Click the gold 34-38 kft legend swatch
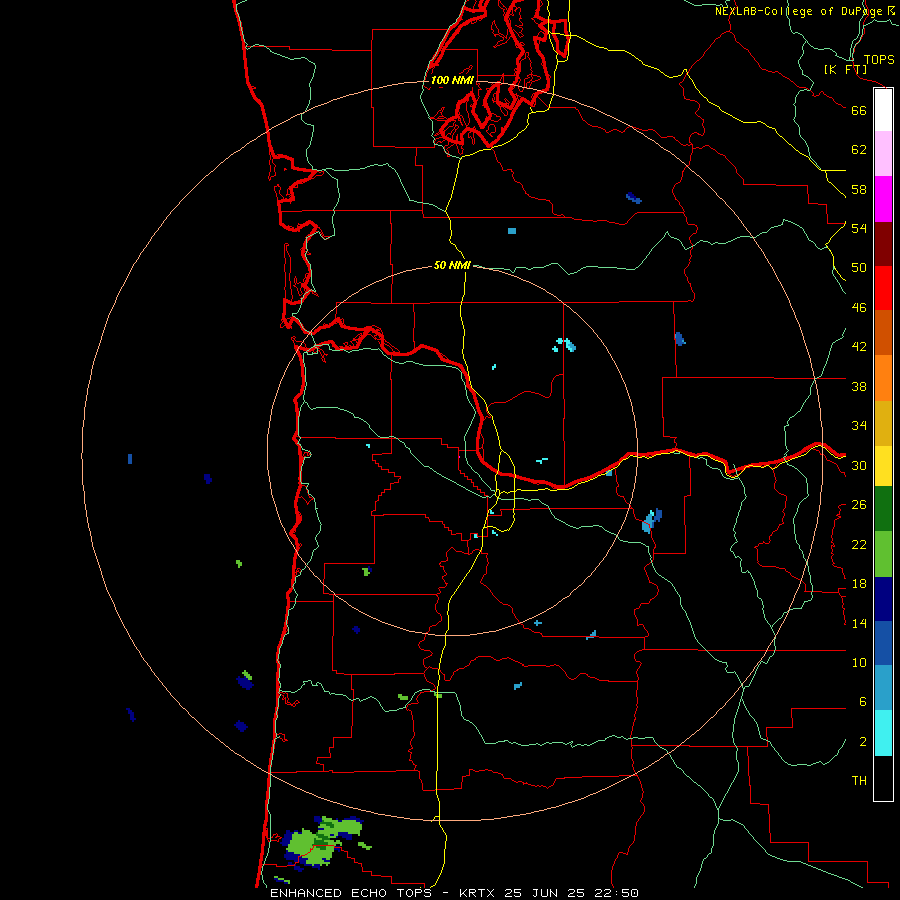This screenshot has height=900, width=900. click(x=883, y=423)
